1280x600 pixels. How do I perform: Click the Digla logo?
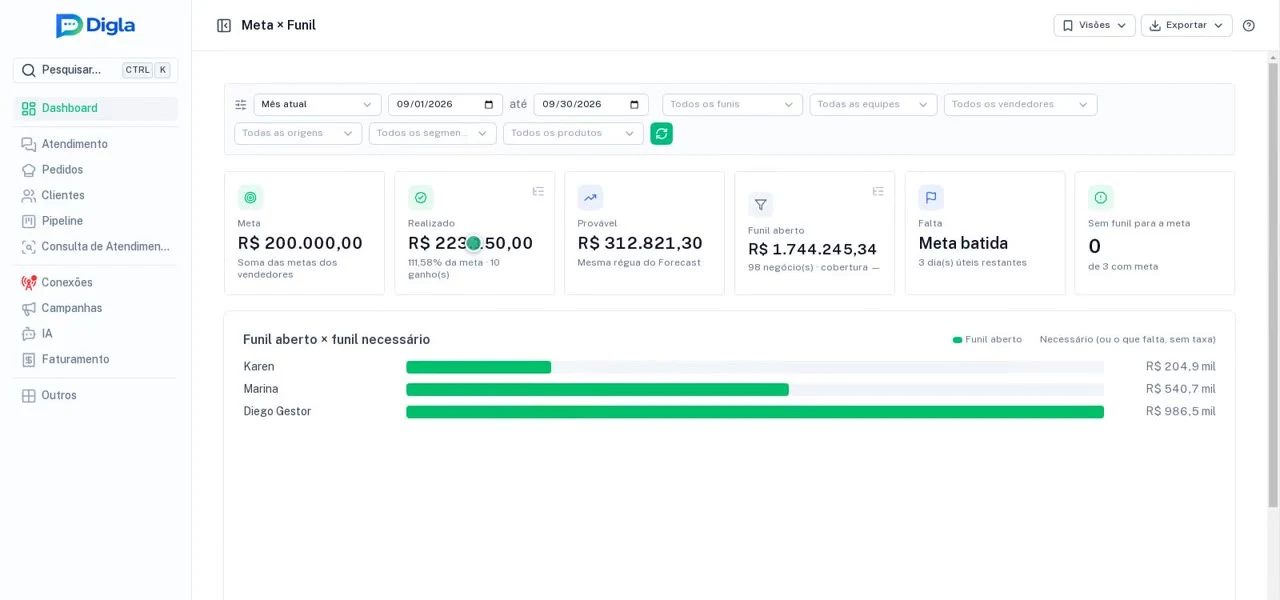point(95,26)
